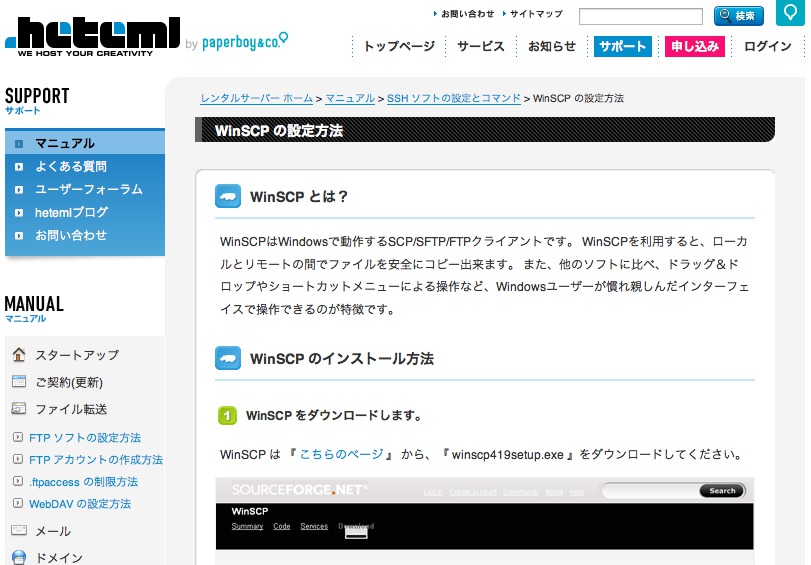The image size is (811, 565).
Task: Click the blue icon beside WinSCP とは？
Action: pyautogui.click(x=228, y=196)
